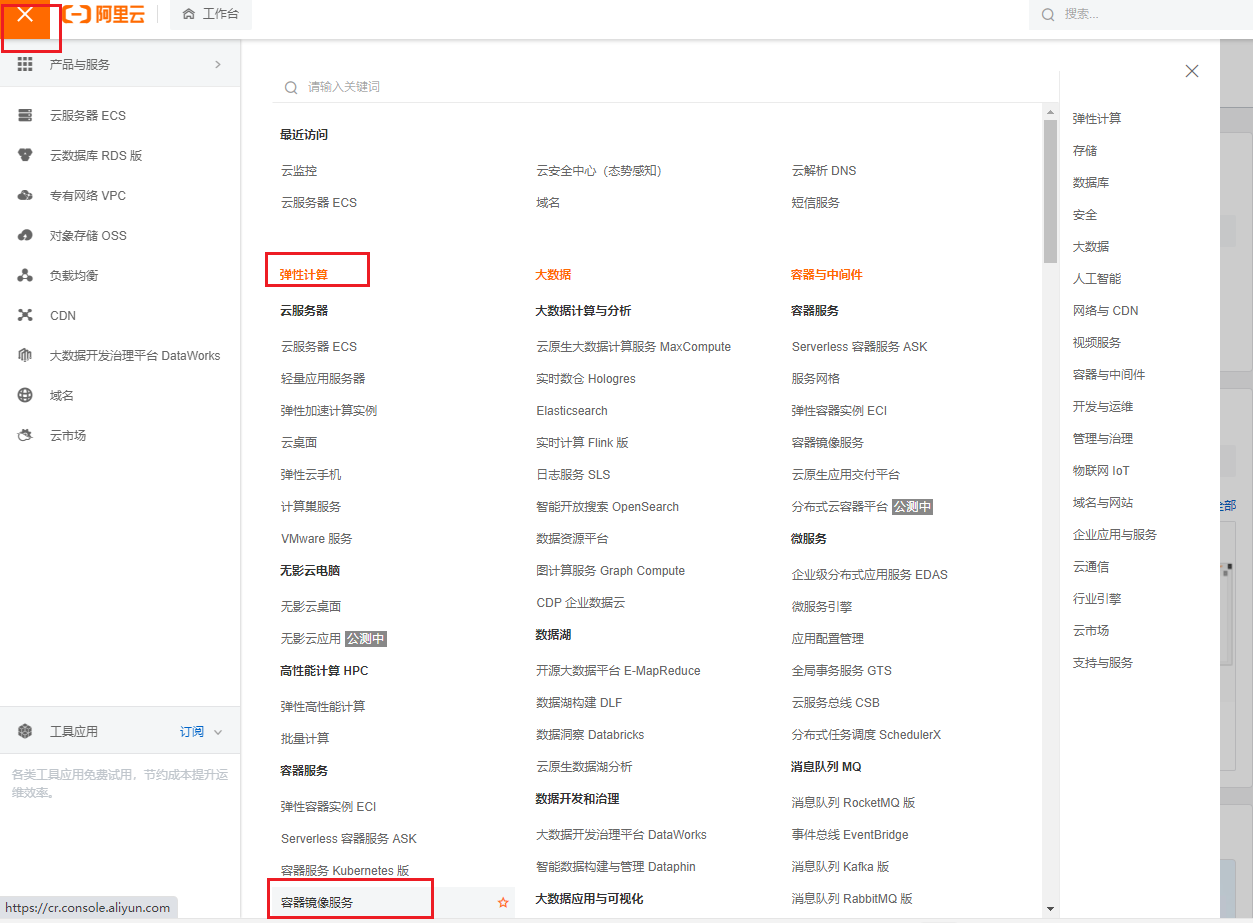Open 弹性云手机 product link

(311, 474)
